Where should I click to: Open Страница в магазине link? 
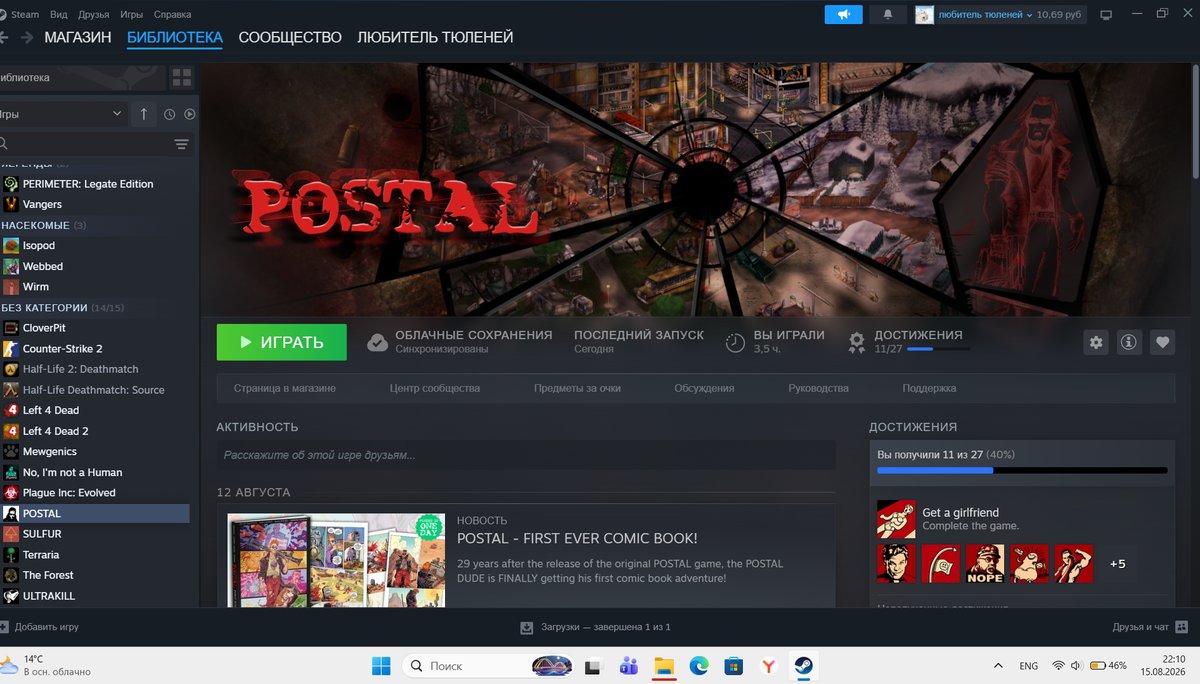click(x=285, y=388)
